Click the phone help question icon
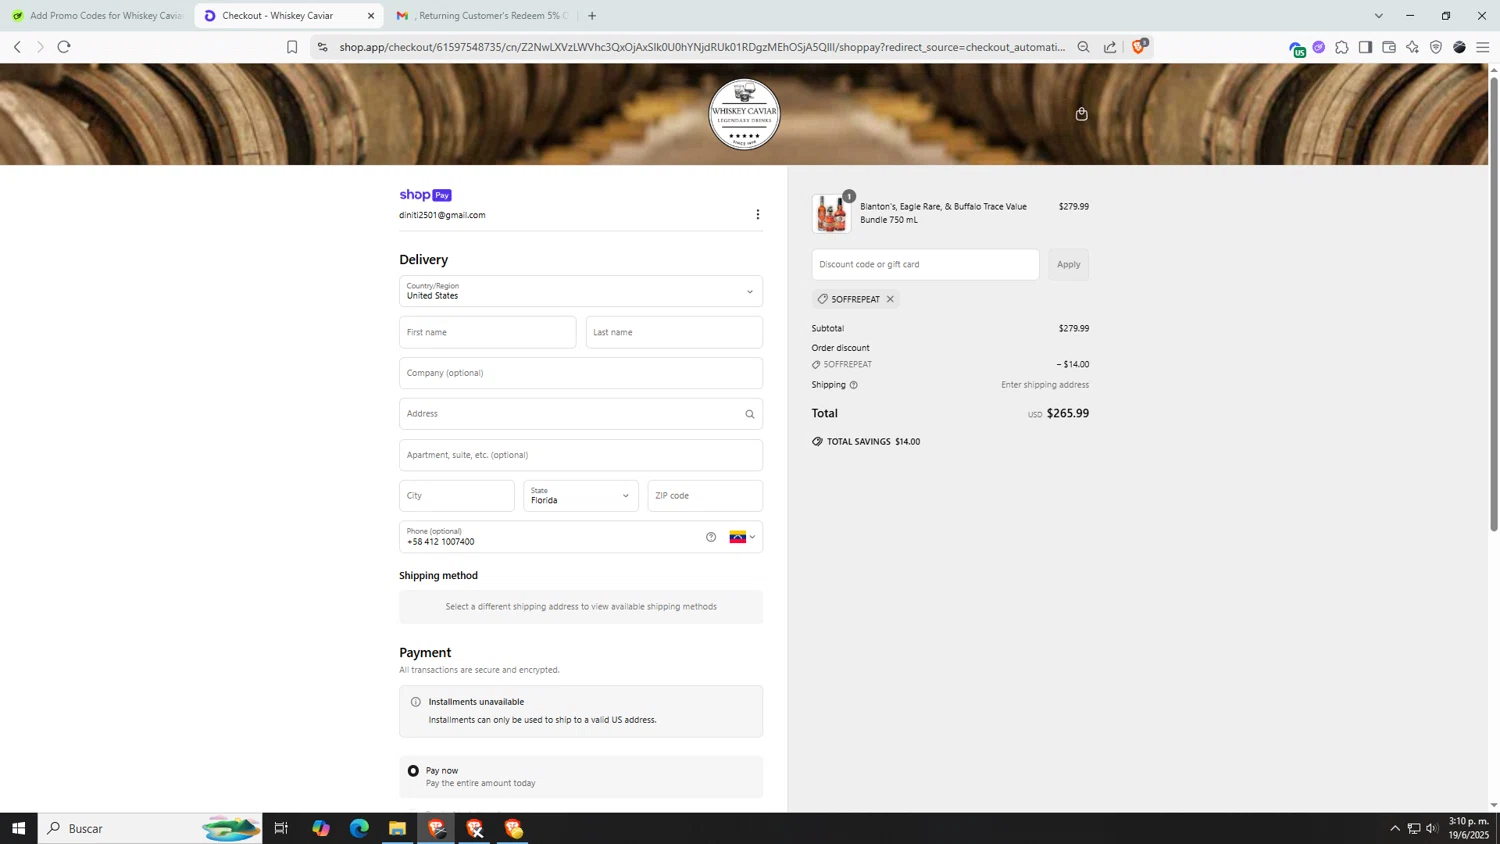Screen dimensions: 1500x844 pyautogui.click(x=711, y=537)
